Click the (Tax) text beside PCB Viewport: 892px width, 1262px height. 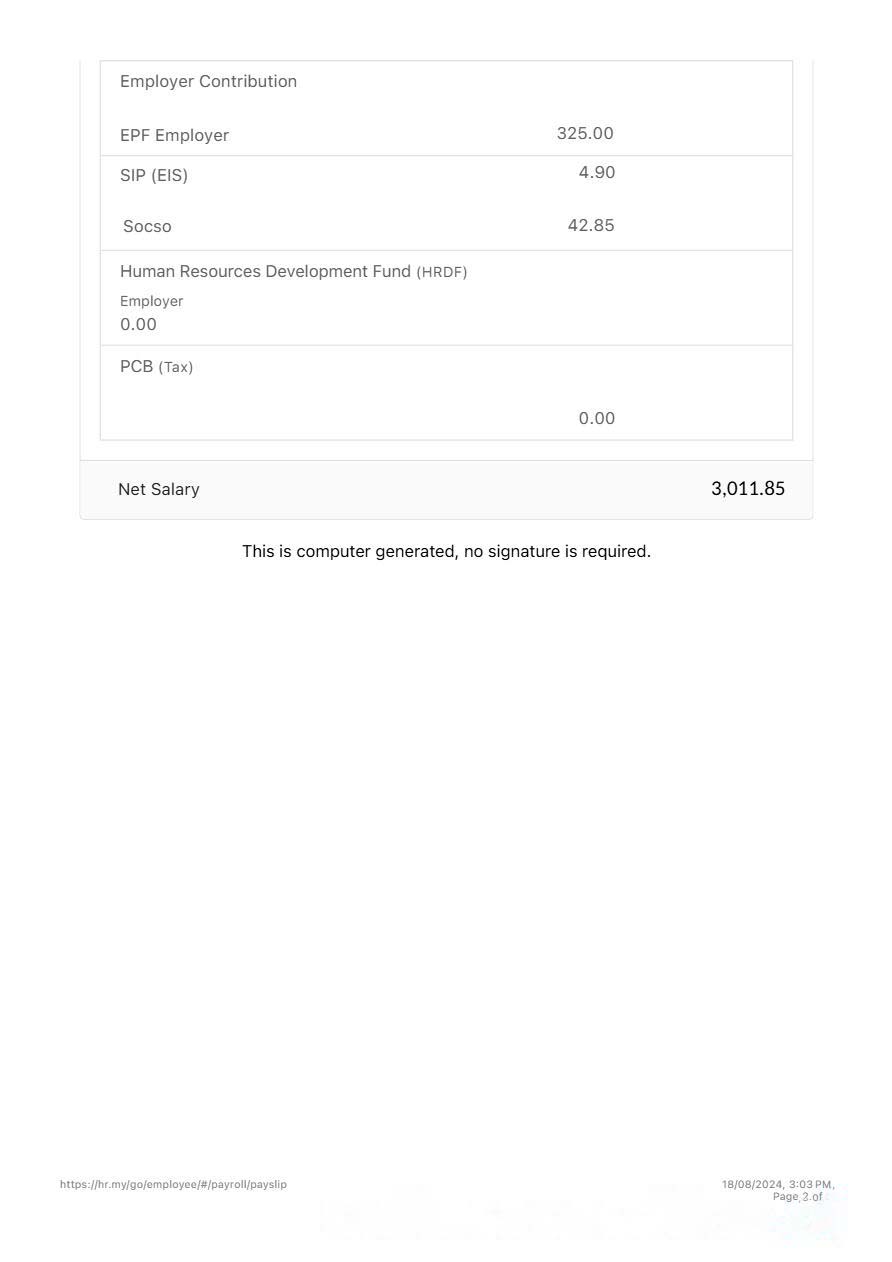tap(176, 368)
